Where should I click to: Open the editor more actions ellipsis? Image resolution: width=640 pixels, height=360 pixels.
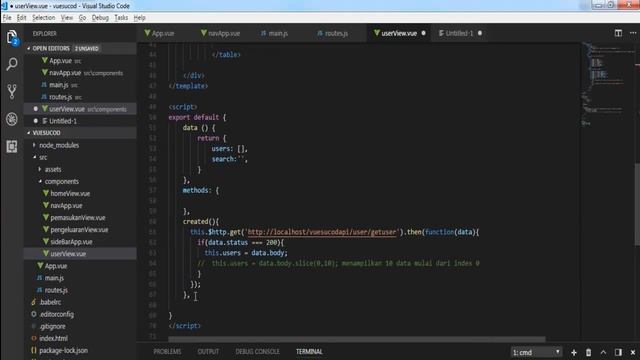(633, 33)
